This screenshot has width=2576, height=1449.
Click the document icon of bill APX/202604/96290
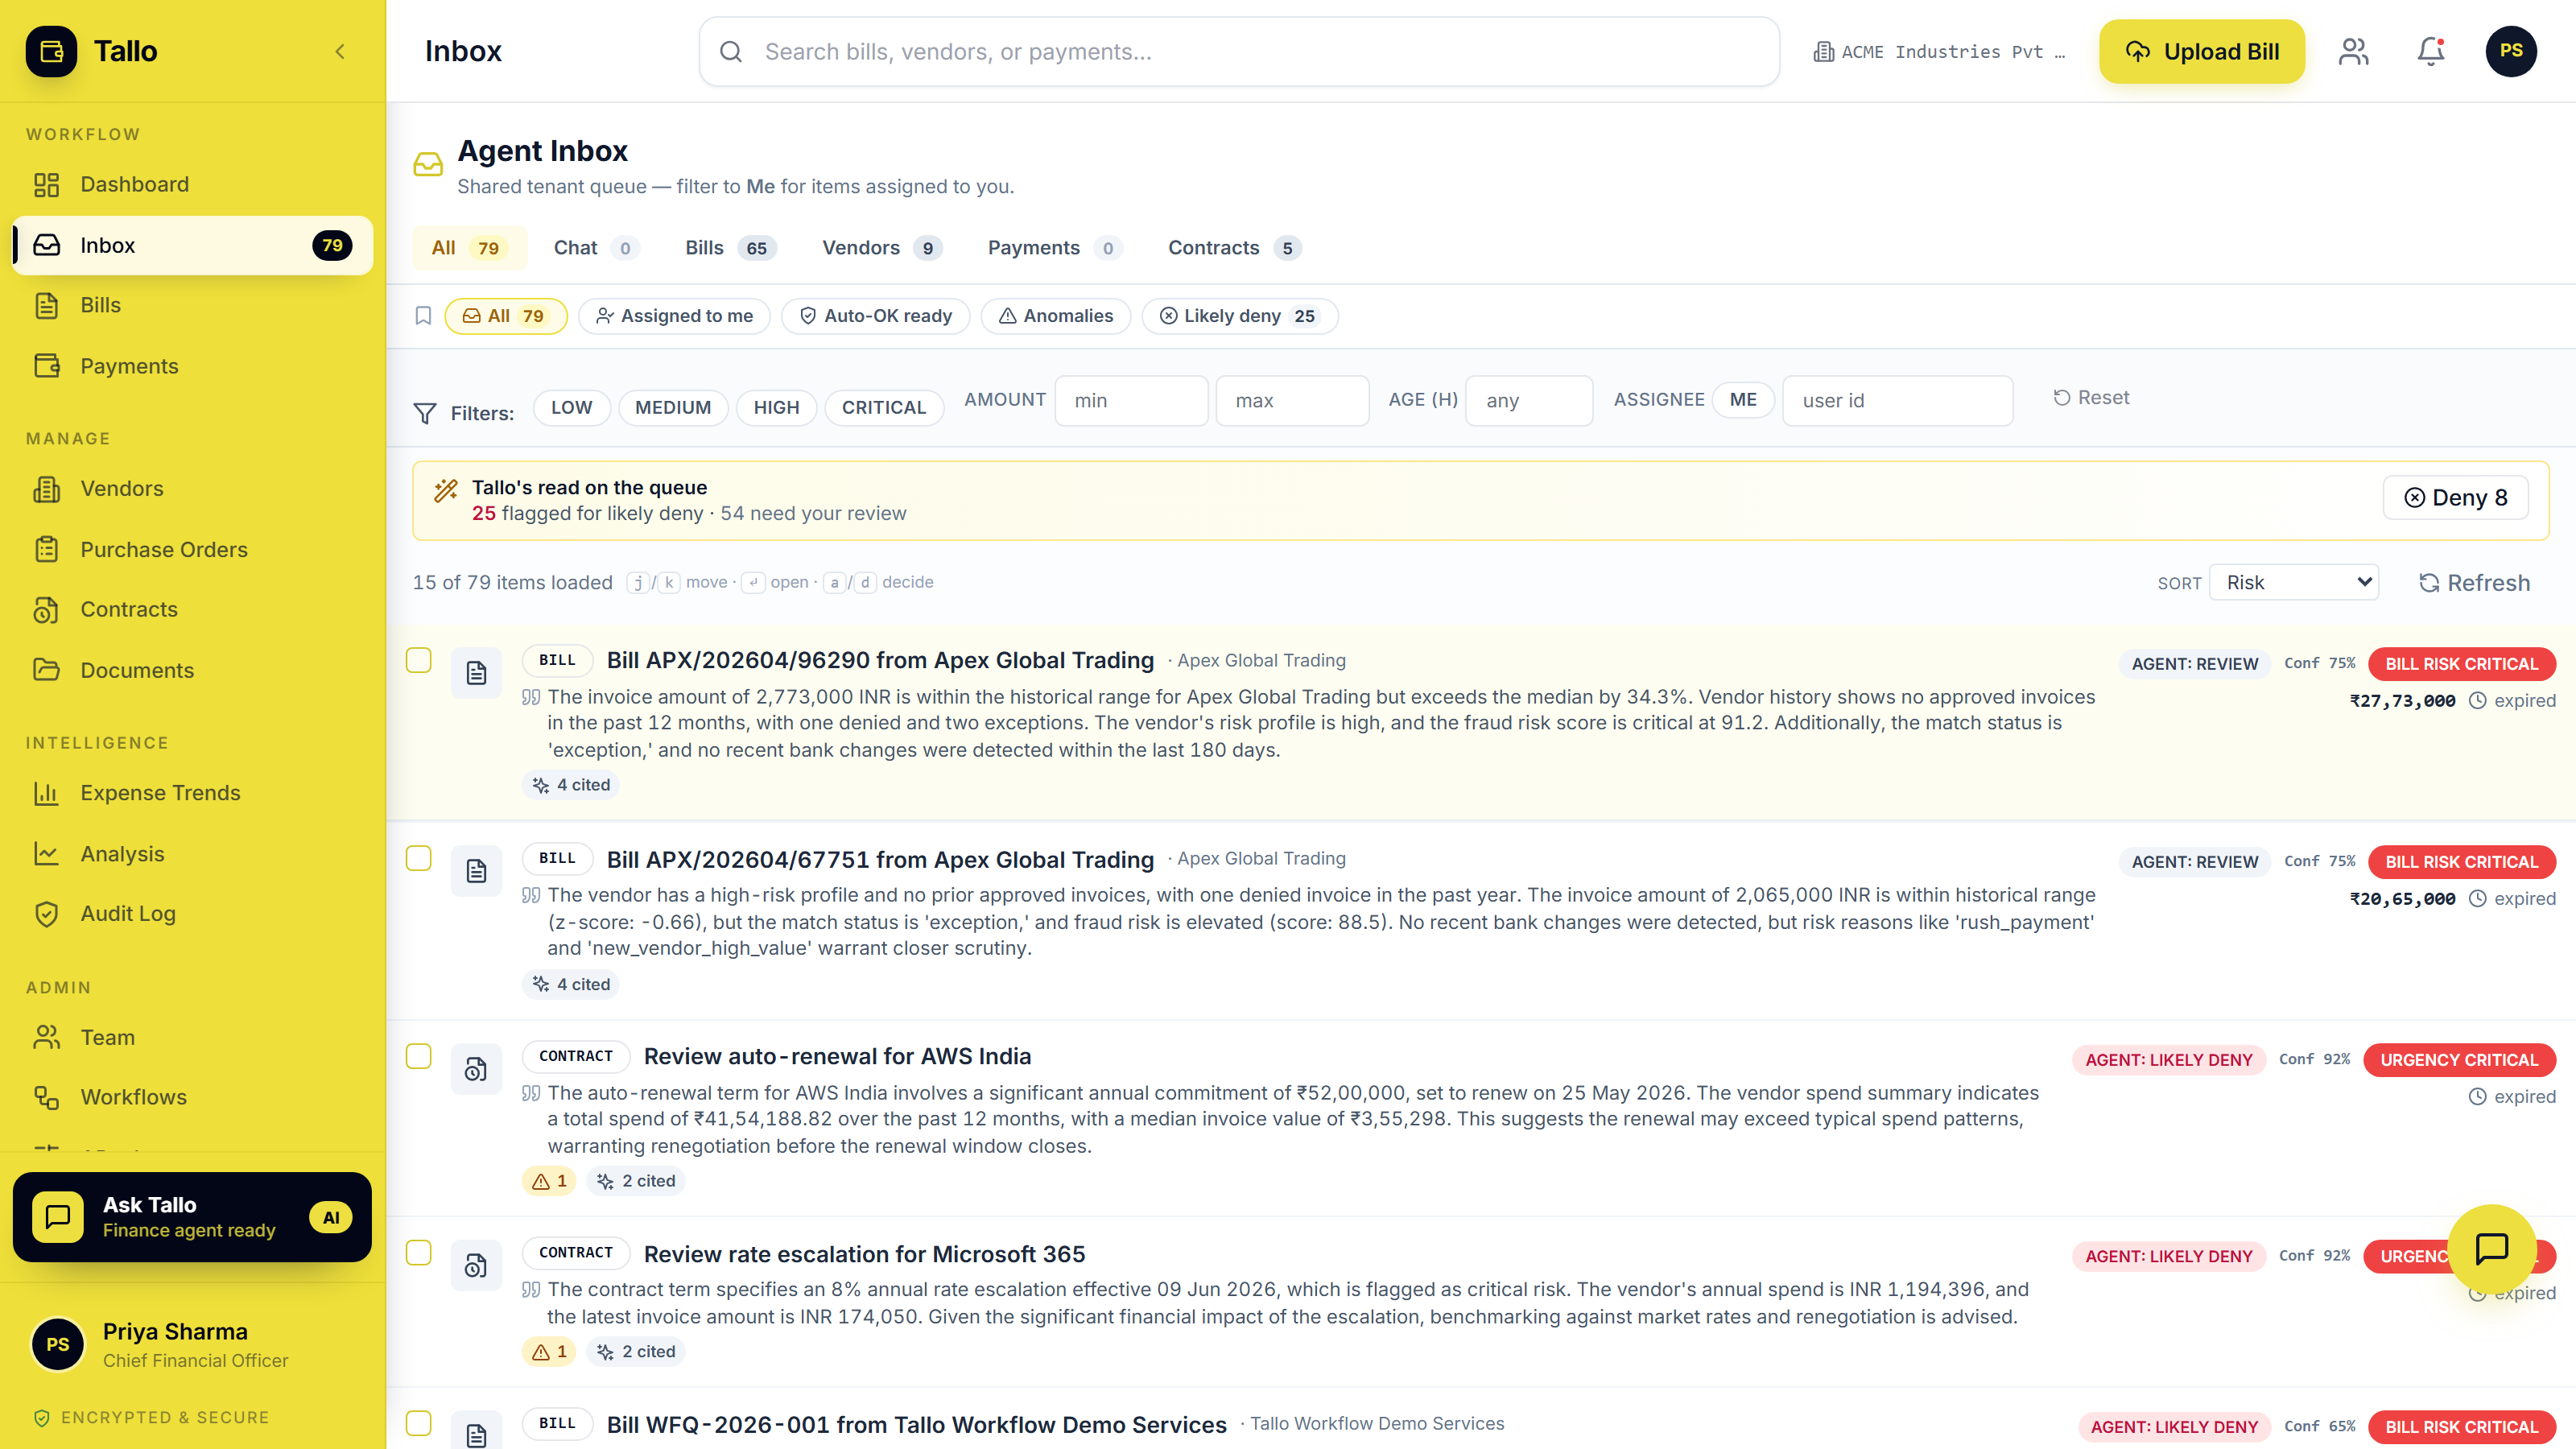[476, 673]
